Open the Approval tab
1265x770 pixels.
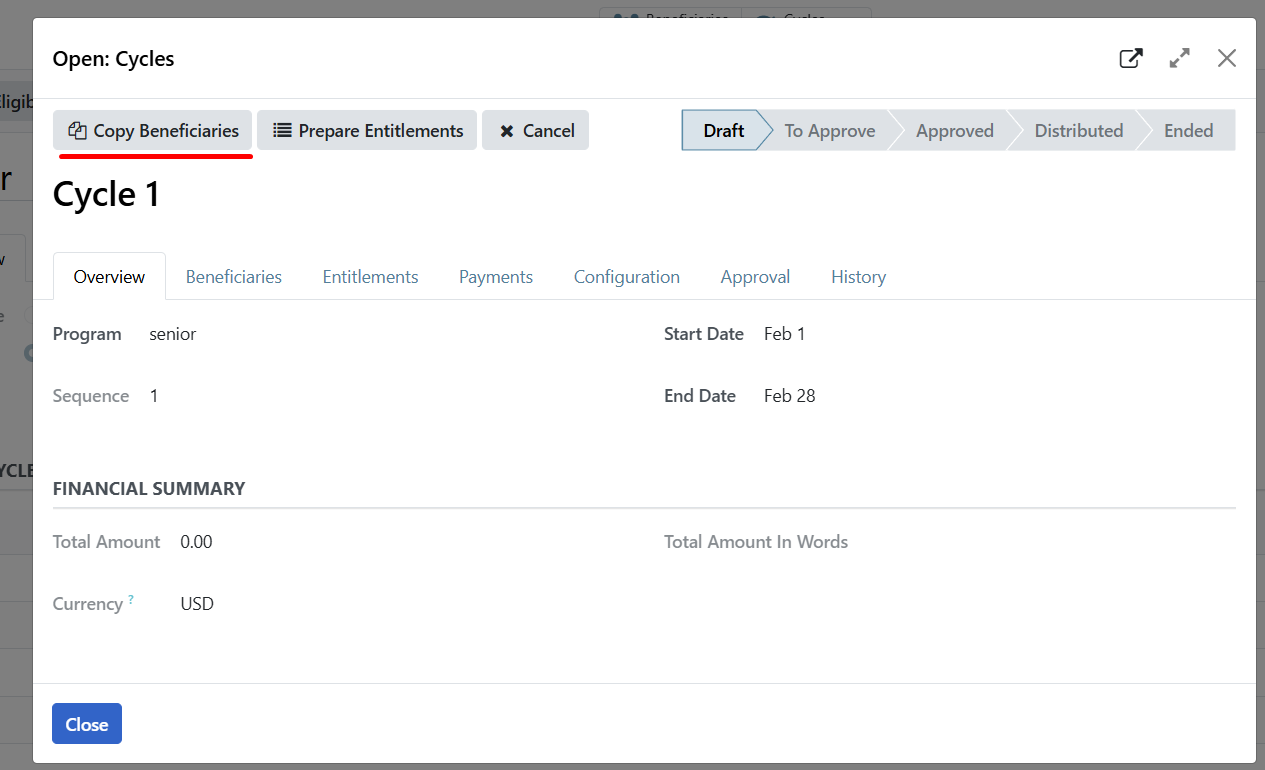[x=755, y=277]
